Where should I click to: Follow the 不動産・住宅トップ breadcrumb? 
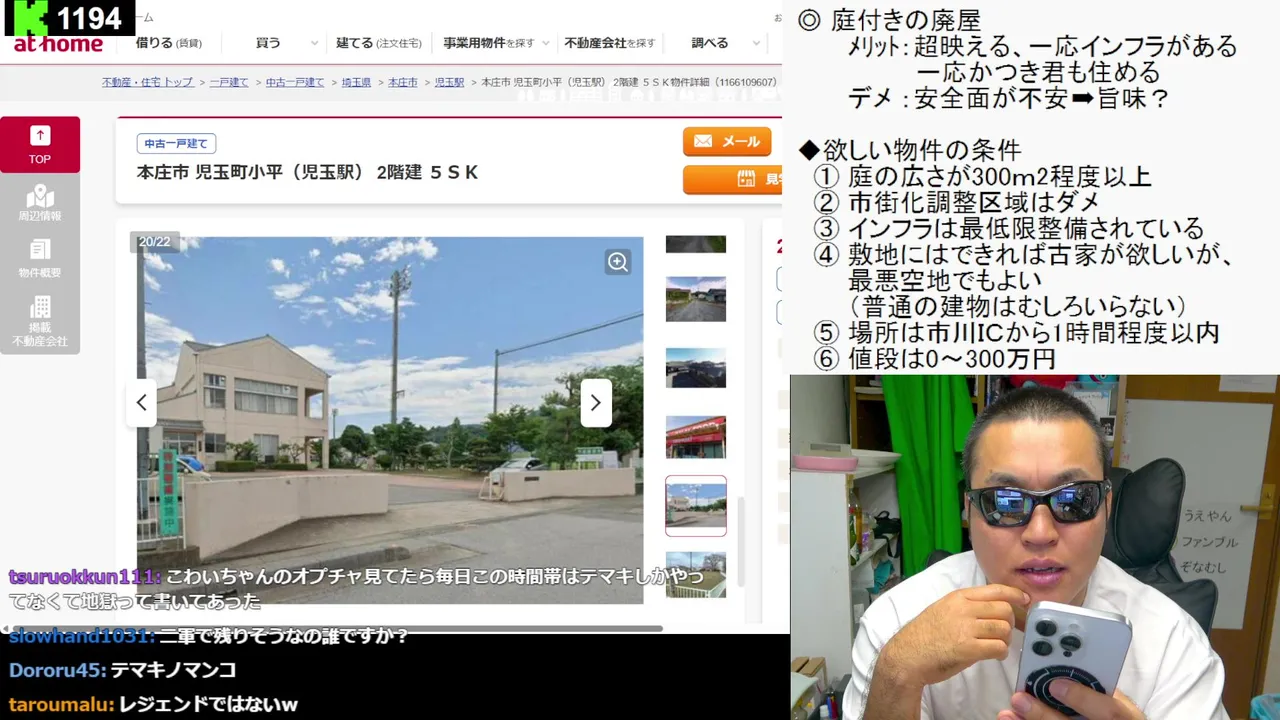tap(148, 82)
